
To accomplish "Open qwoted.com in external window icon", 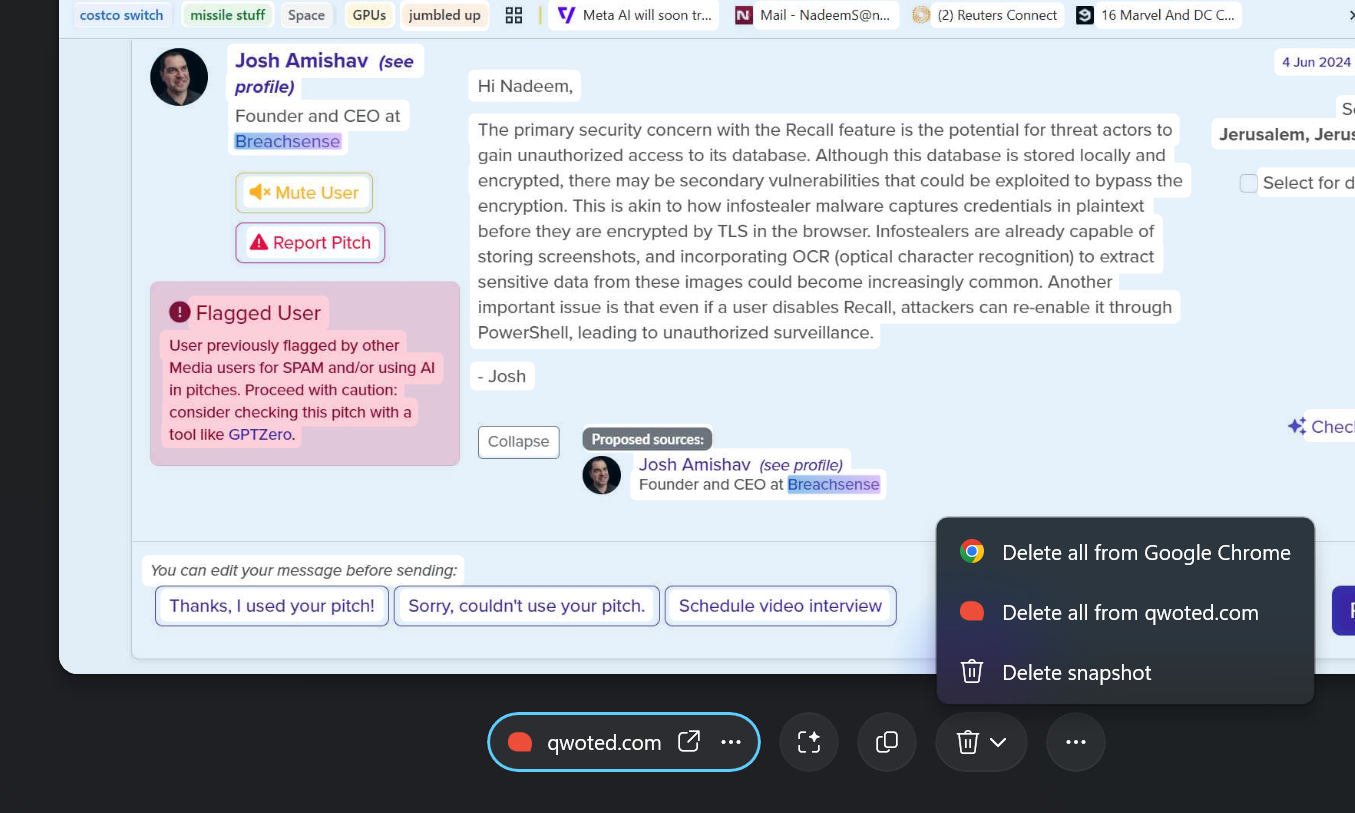I will [689, 742].
